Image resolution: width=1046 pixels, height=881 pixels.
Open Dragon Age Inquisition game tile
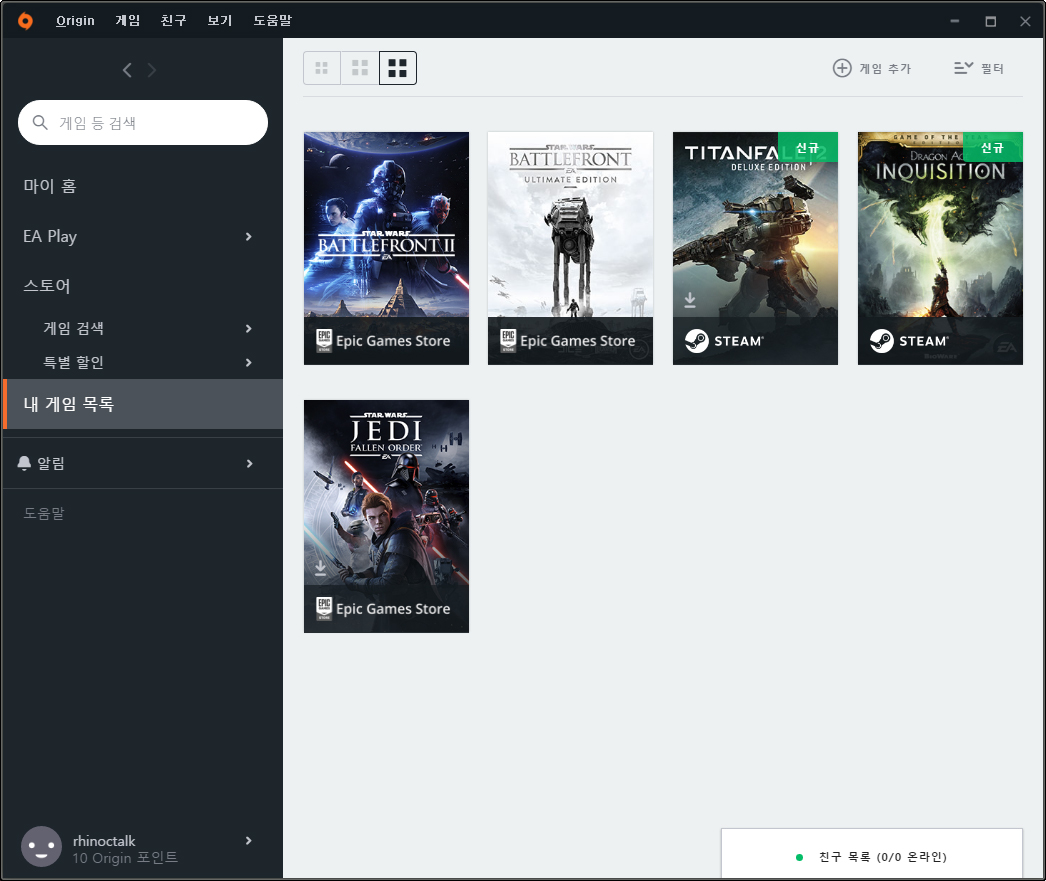(940, 248)
